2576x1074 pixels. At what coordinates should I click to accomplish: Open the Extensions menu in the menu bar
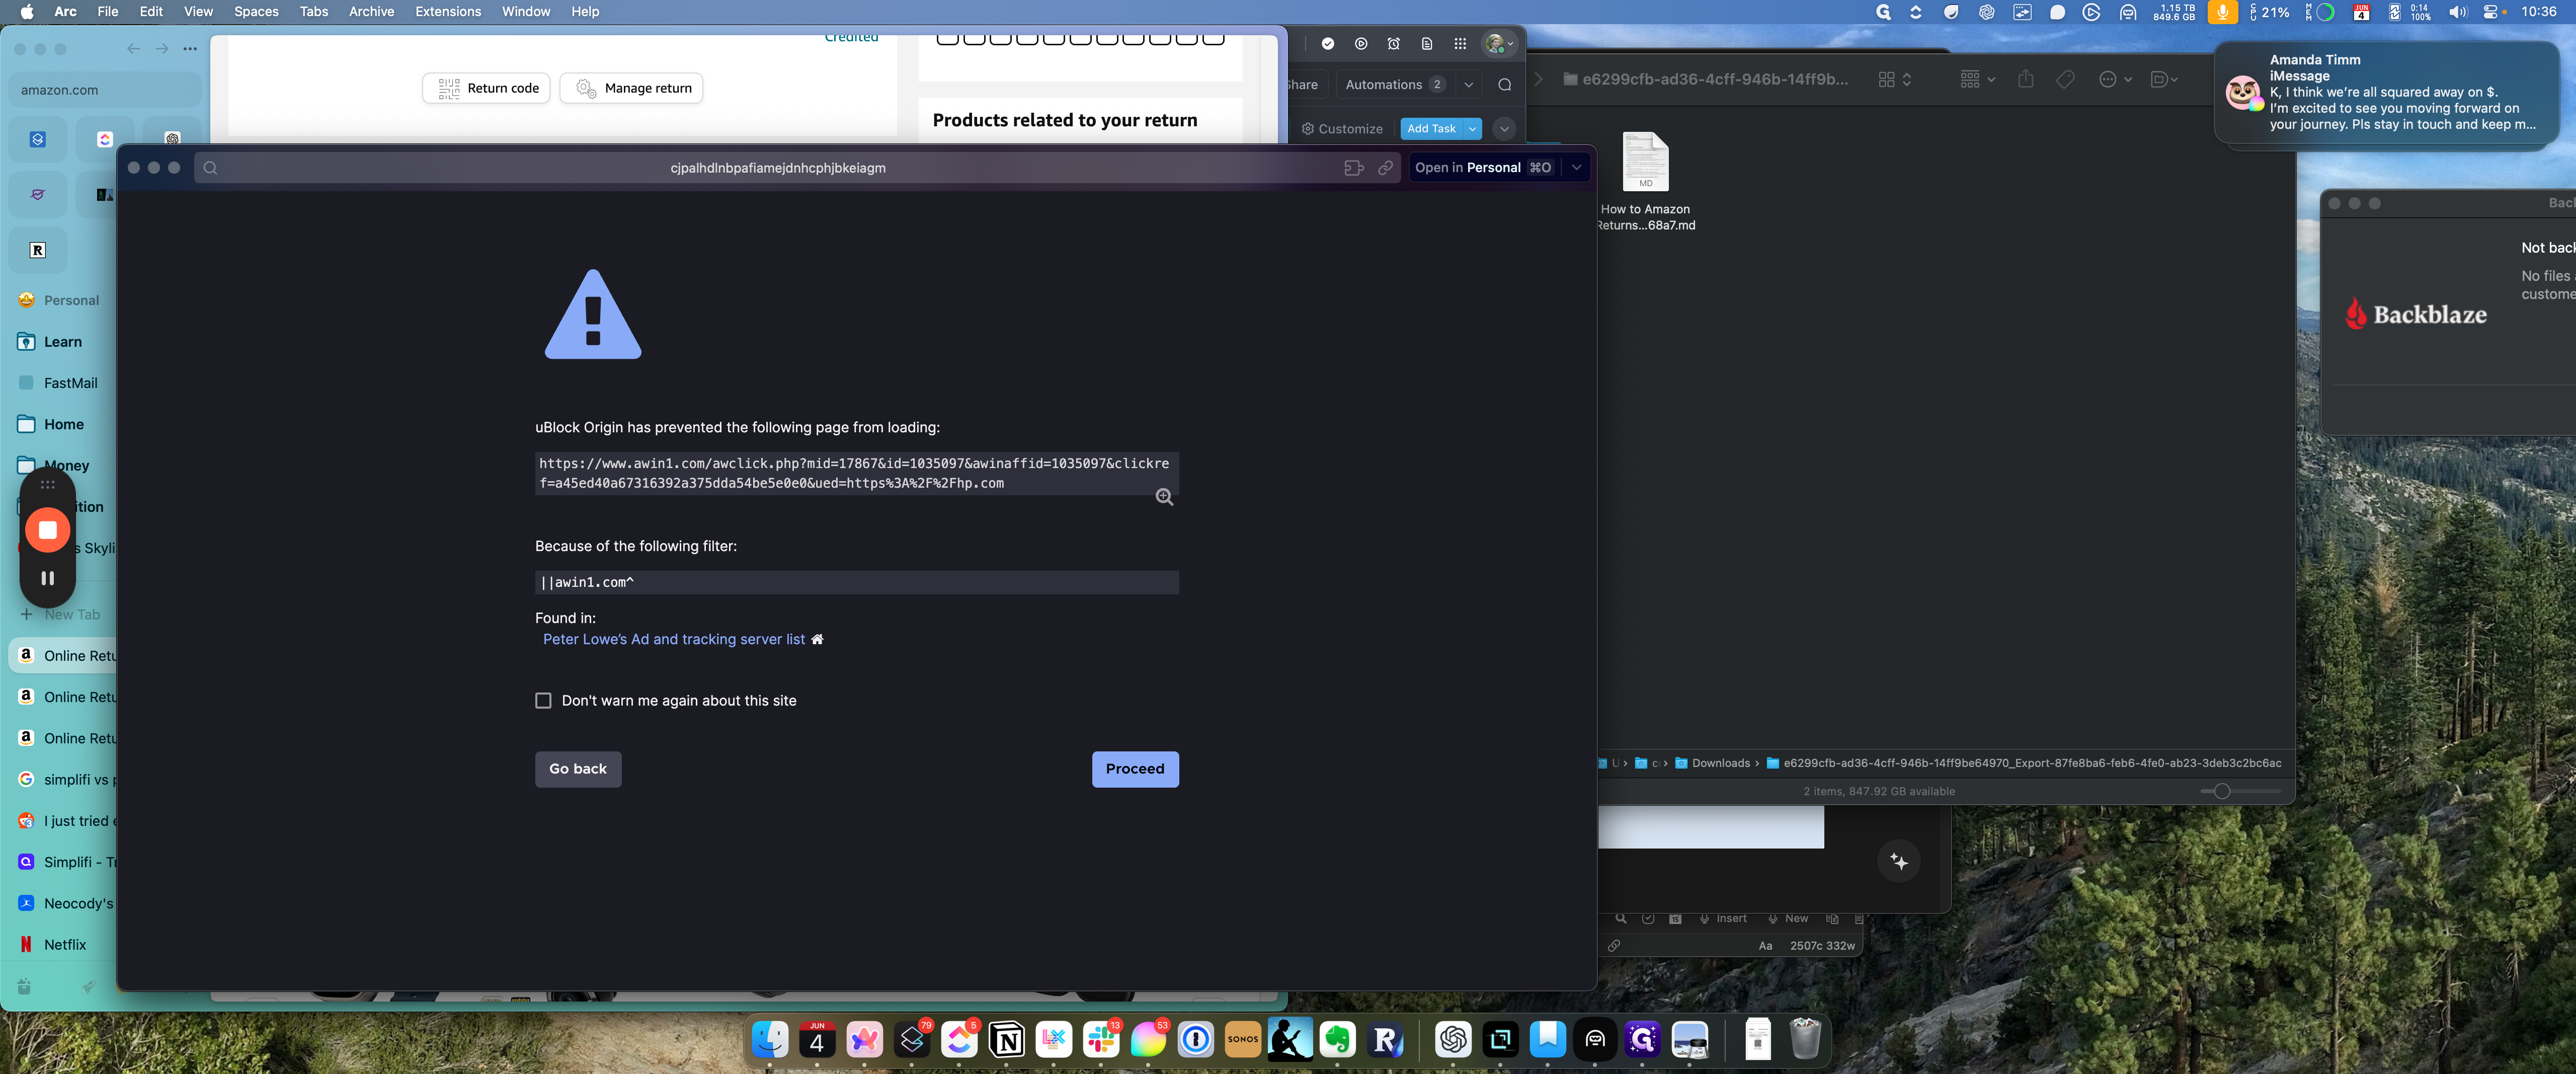pyautogui.click(x=448, y=12)
